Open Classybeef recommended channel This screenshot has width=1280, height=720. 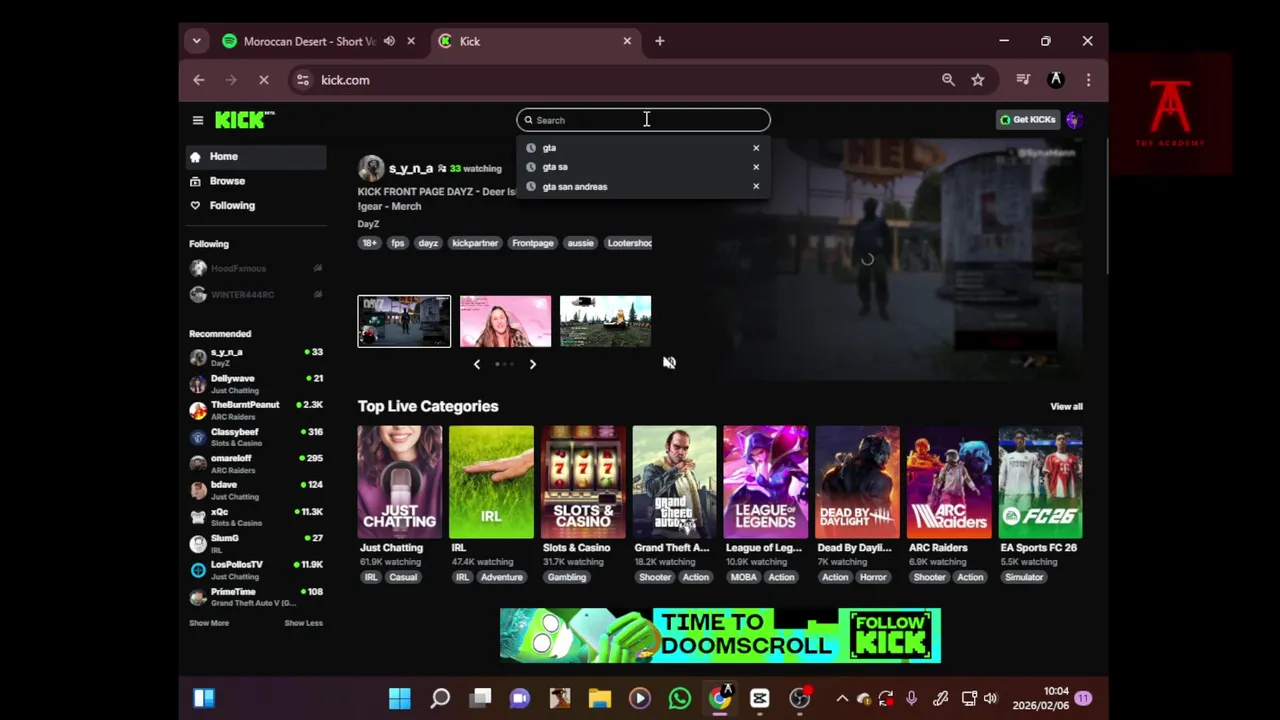coord(256,437)
